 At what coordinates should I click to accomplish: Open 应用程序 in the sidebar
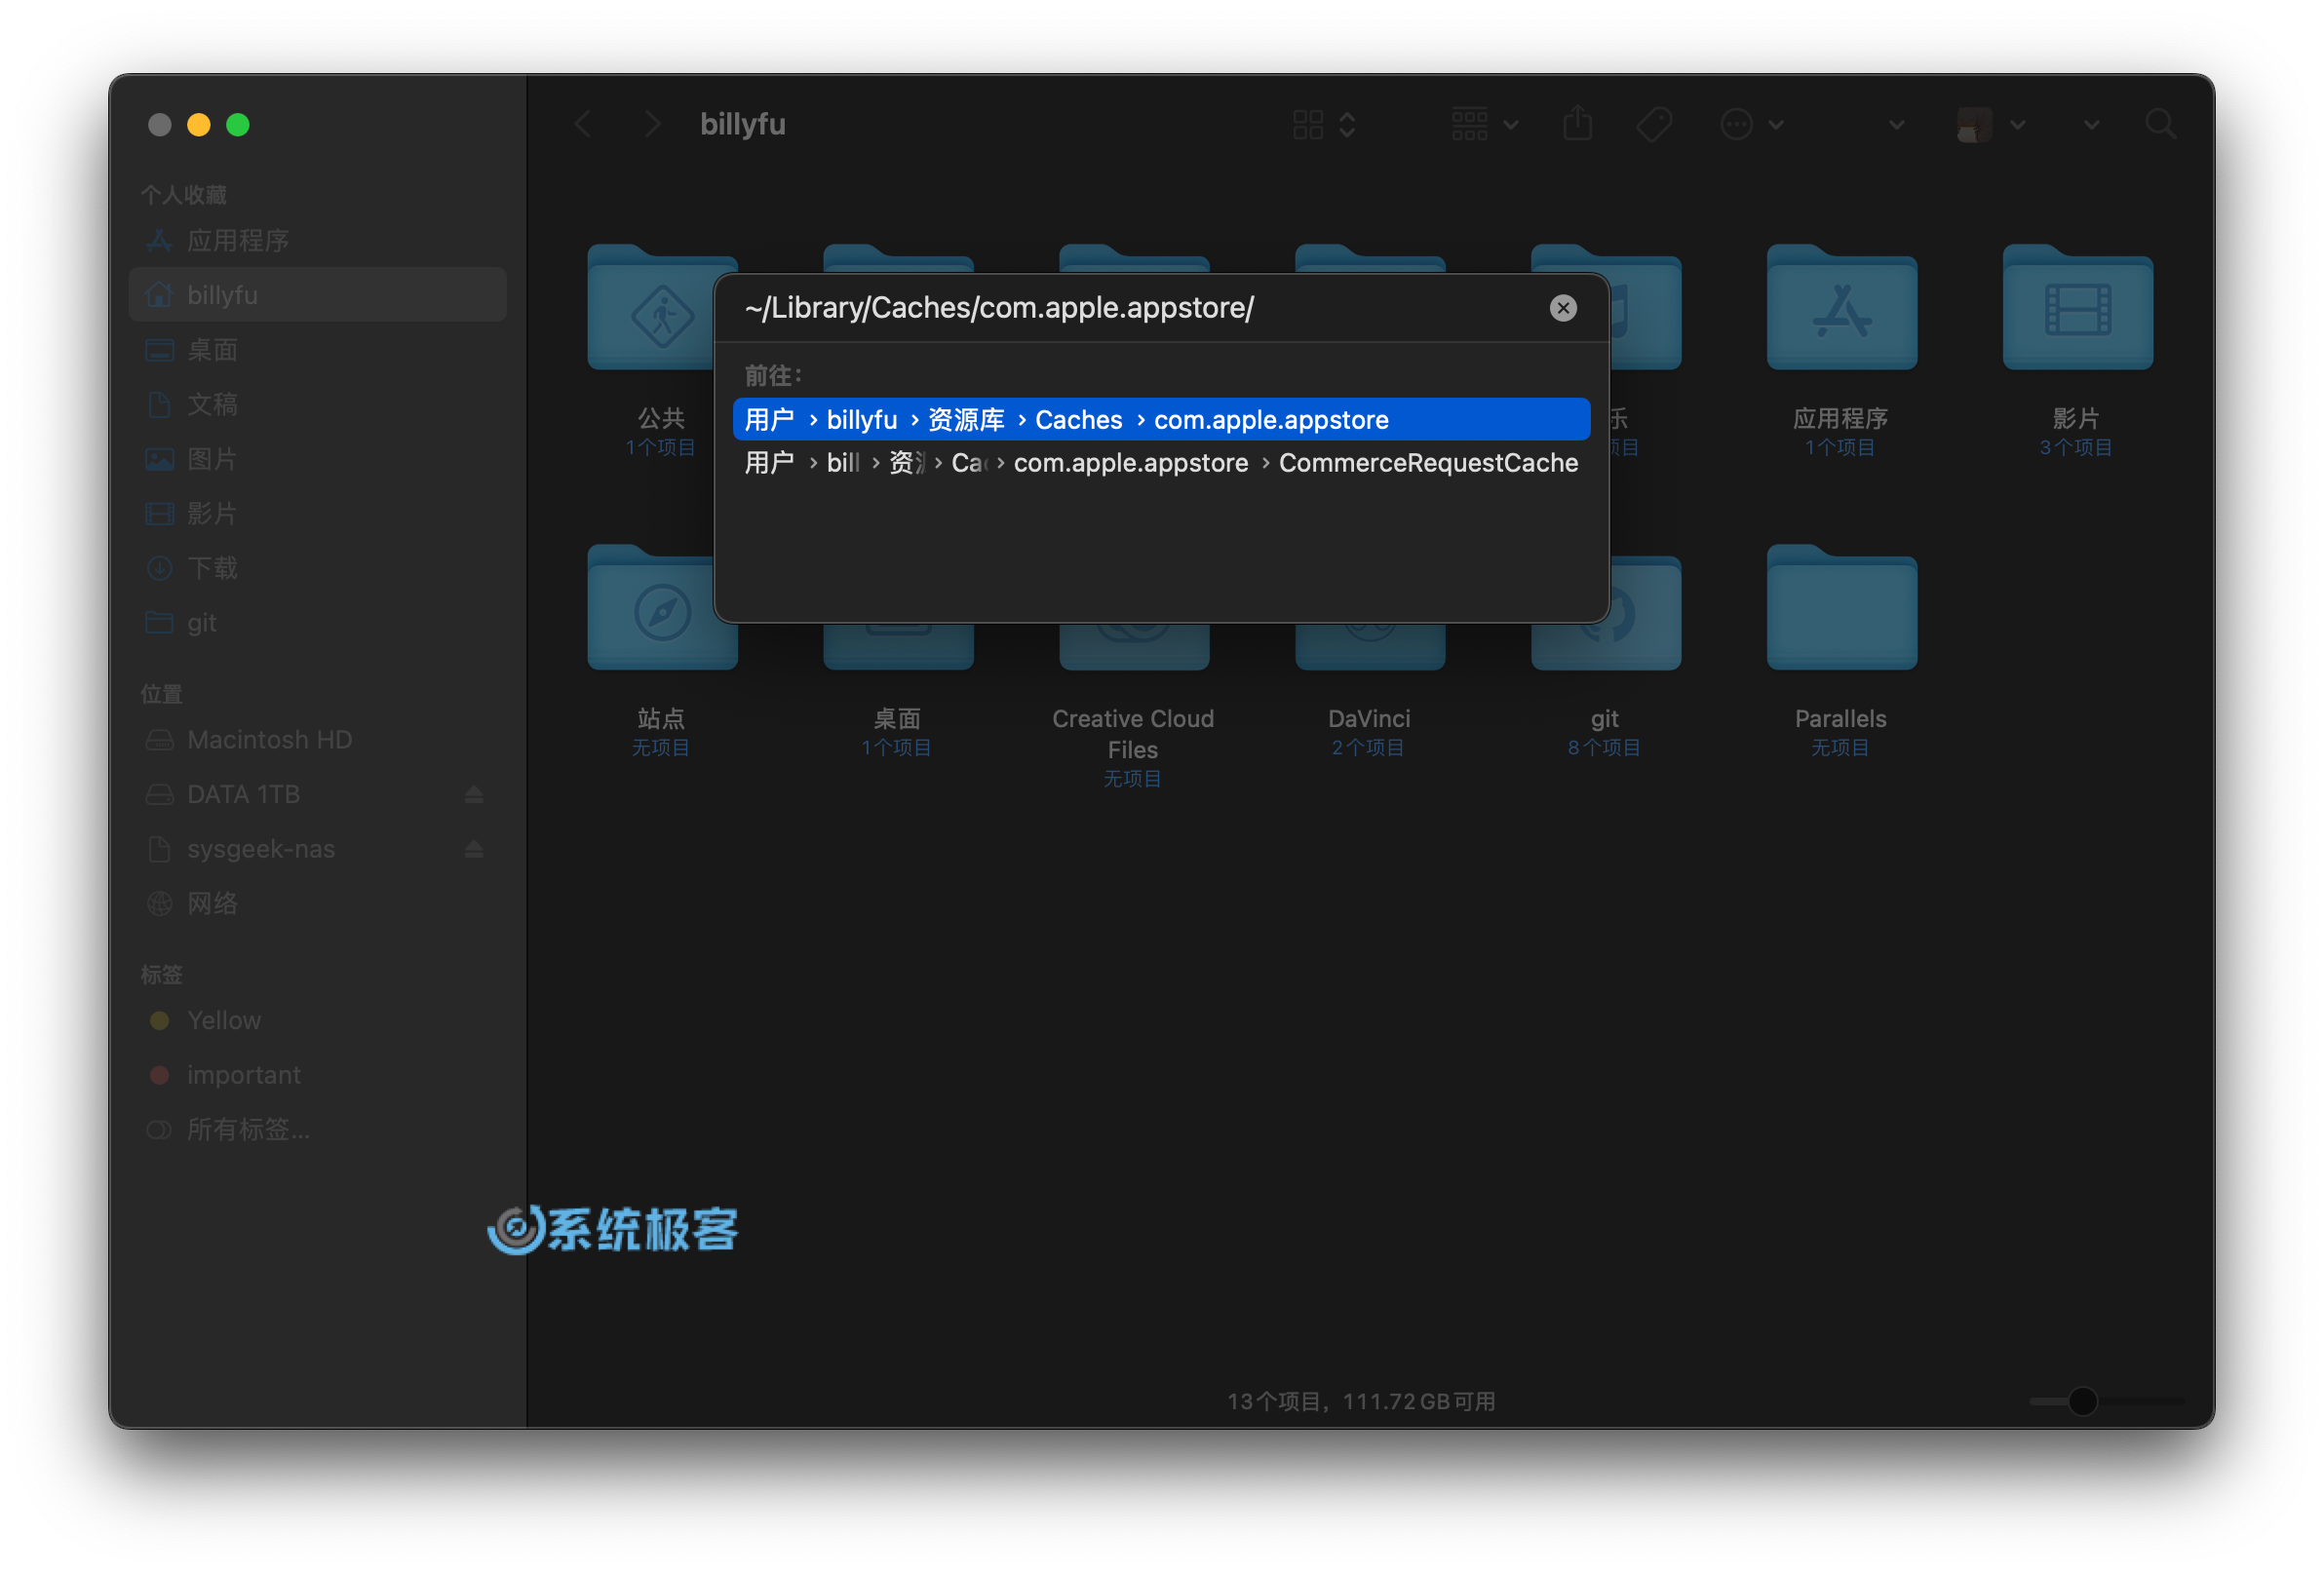tap(317, 240)
